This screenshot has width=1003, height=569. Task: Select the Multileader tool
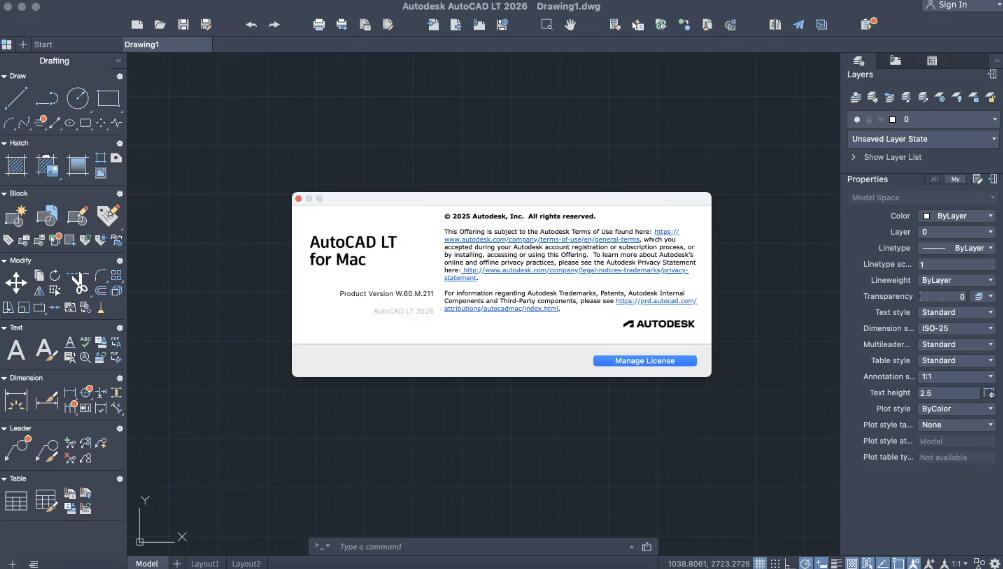click(17, 449)
